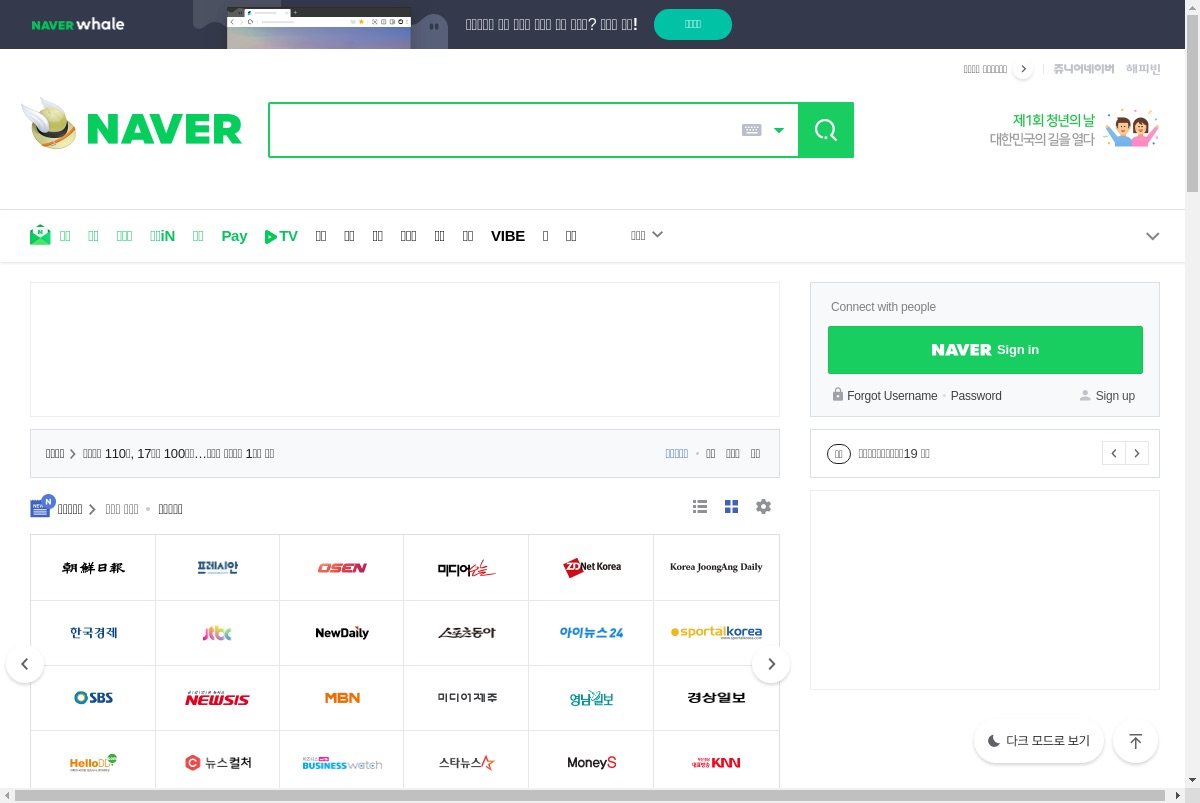
Task: Click the 쥬니어네이버 link
Action: point(1083,69)
